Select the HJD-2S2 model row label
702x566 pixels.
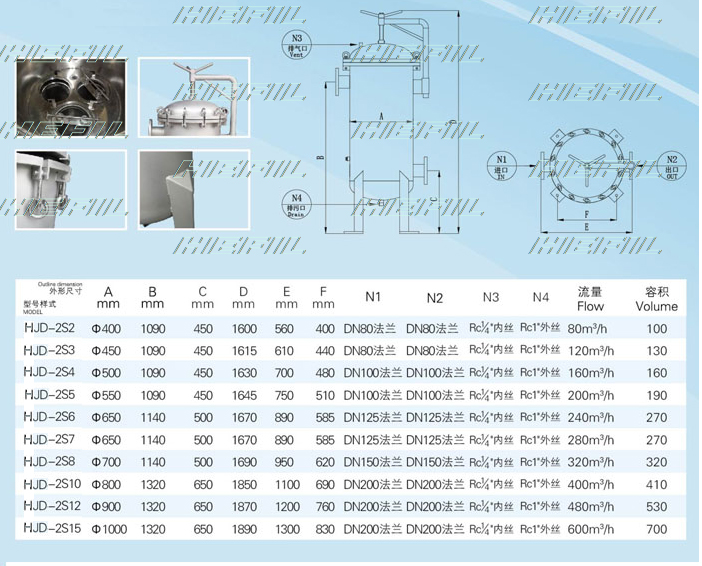(48, 327)
